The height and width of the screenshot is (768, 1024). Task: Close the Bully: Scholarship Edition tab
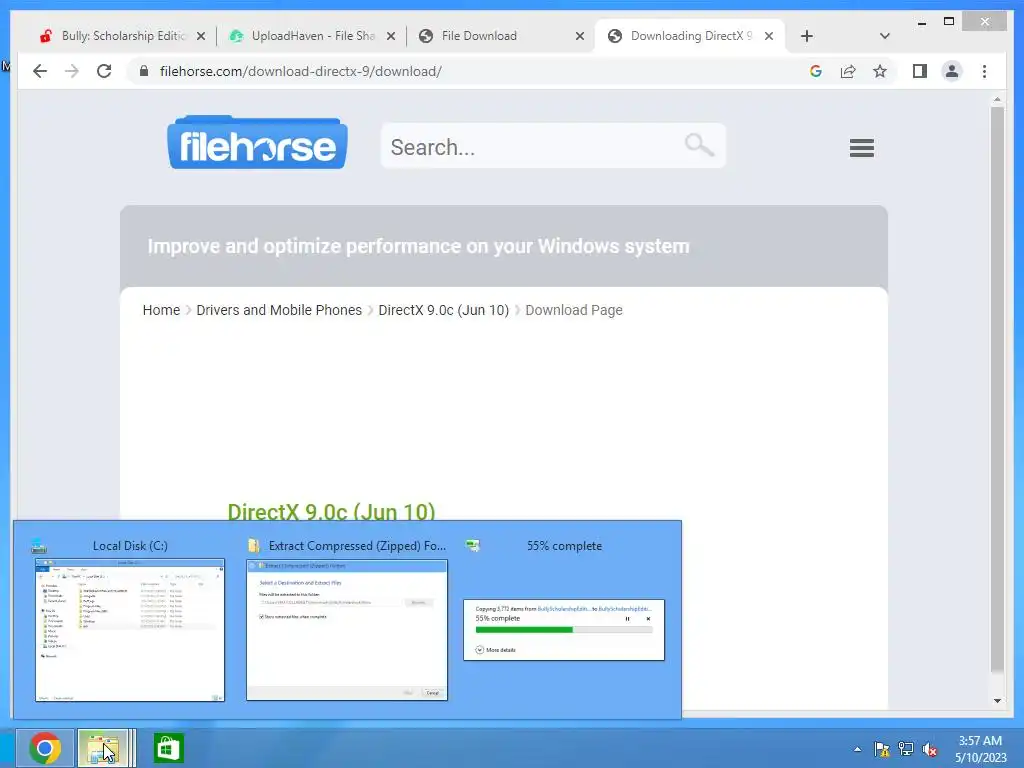pos(201,36)
